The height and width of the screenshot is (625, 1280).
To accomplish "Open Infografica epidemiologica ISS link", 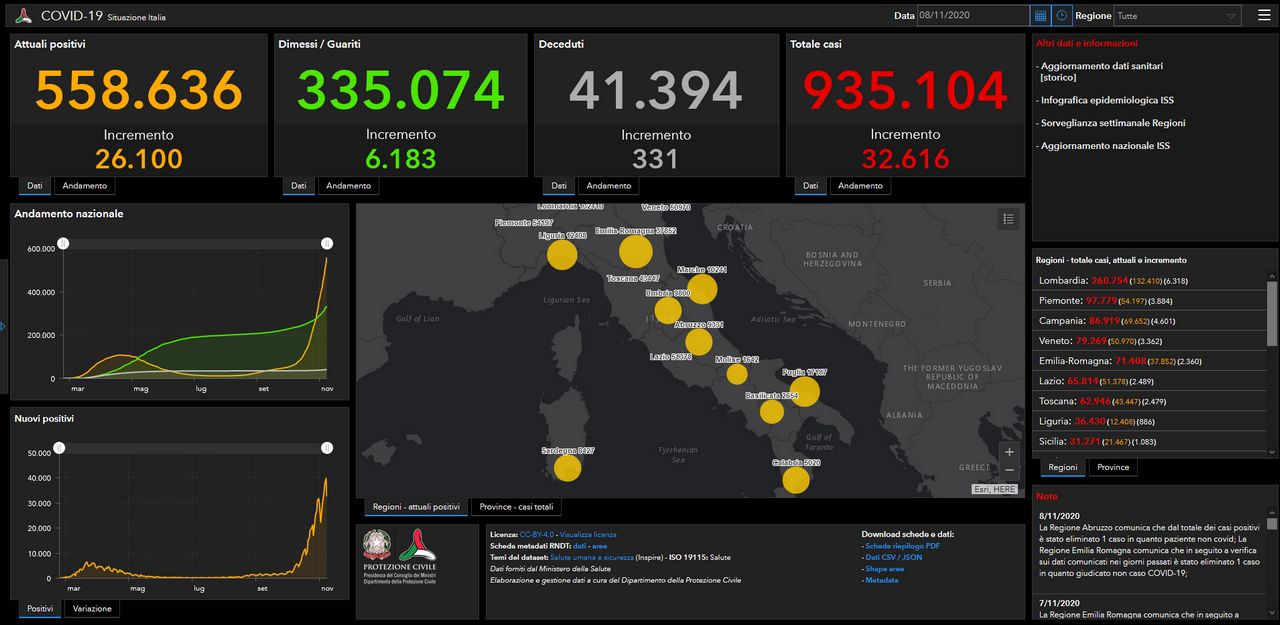I will (1107, 100).
